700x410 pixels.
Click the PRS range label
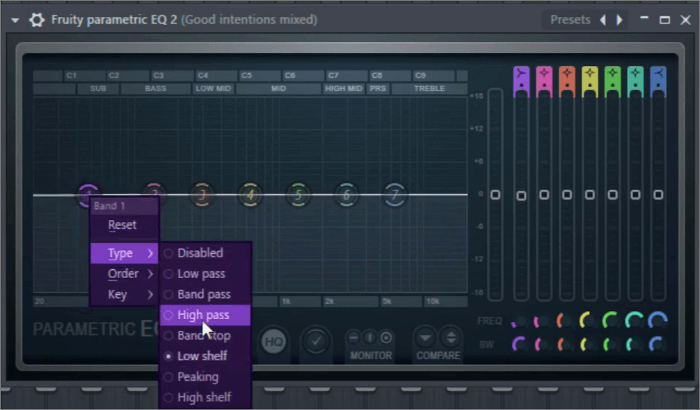click(x=378, y=88)
